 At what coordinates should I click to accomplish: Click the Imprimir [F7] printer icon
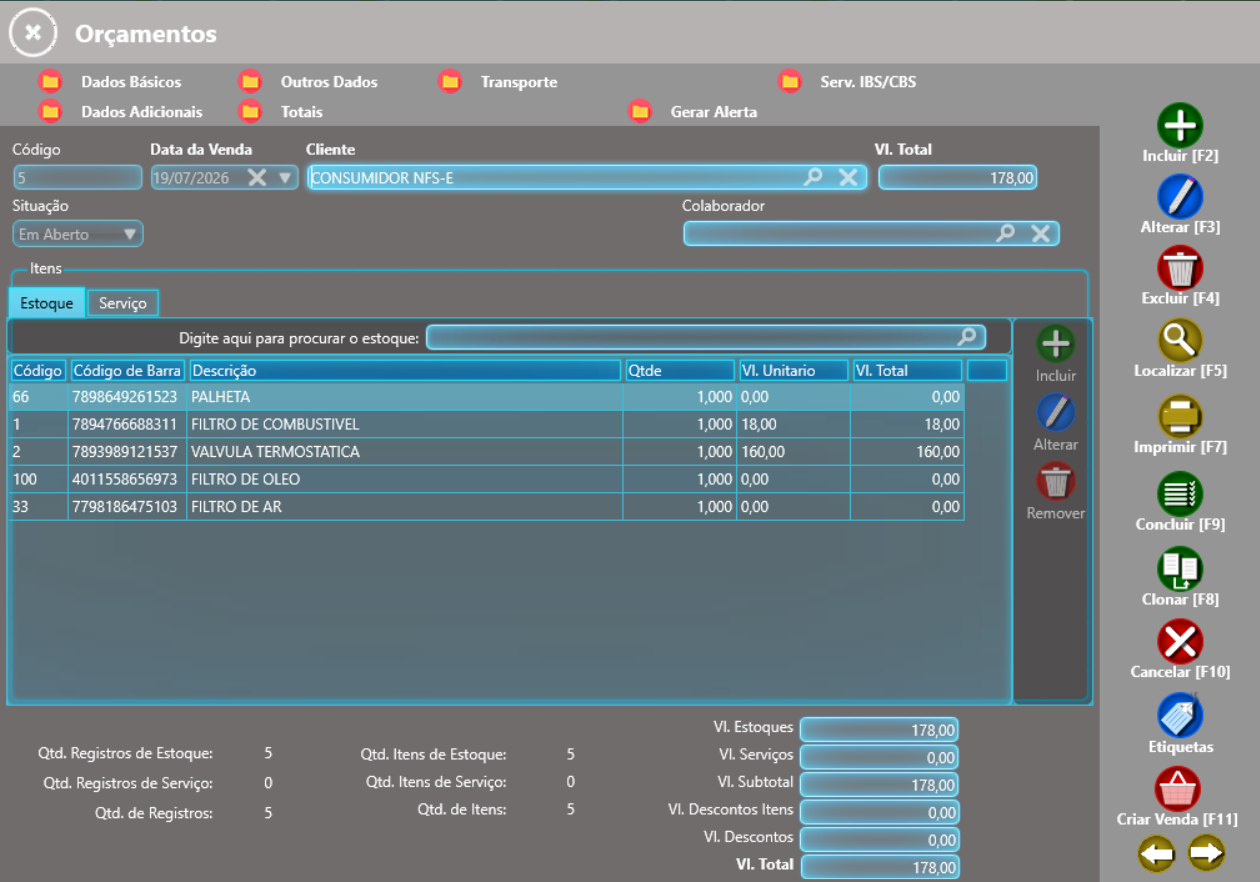coord(1180,417)
